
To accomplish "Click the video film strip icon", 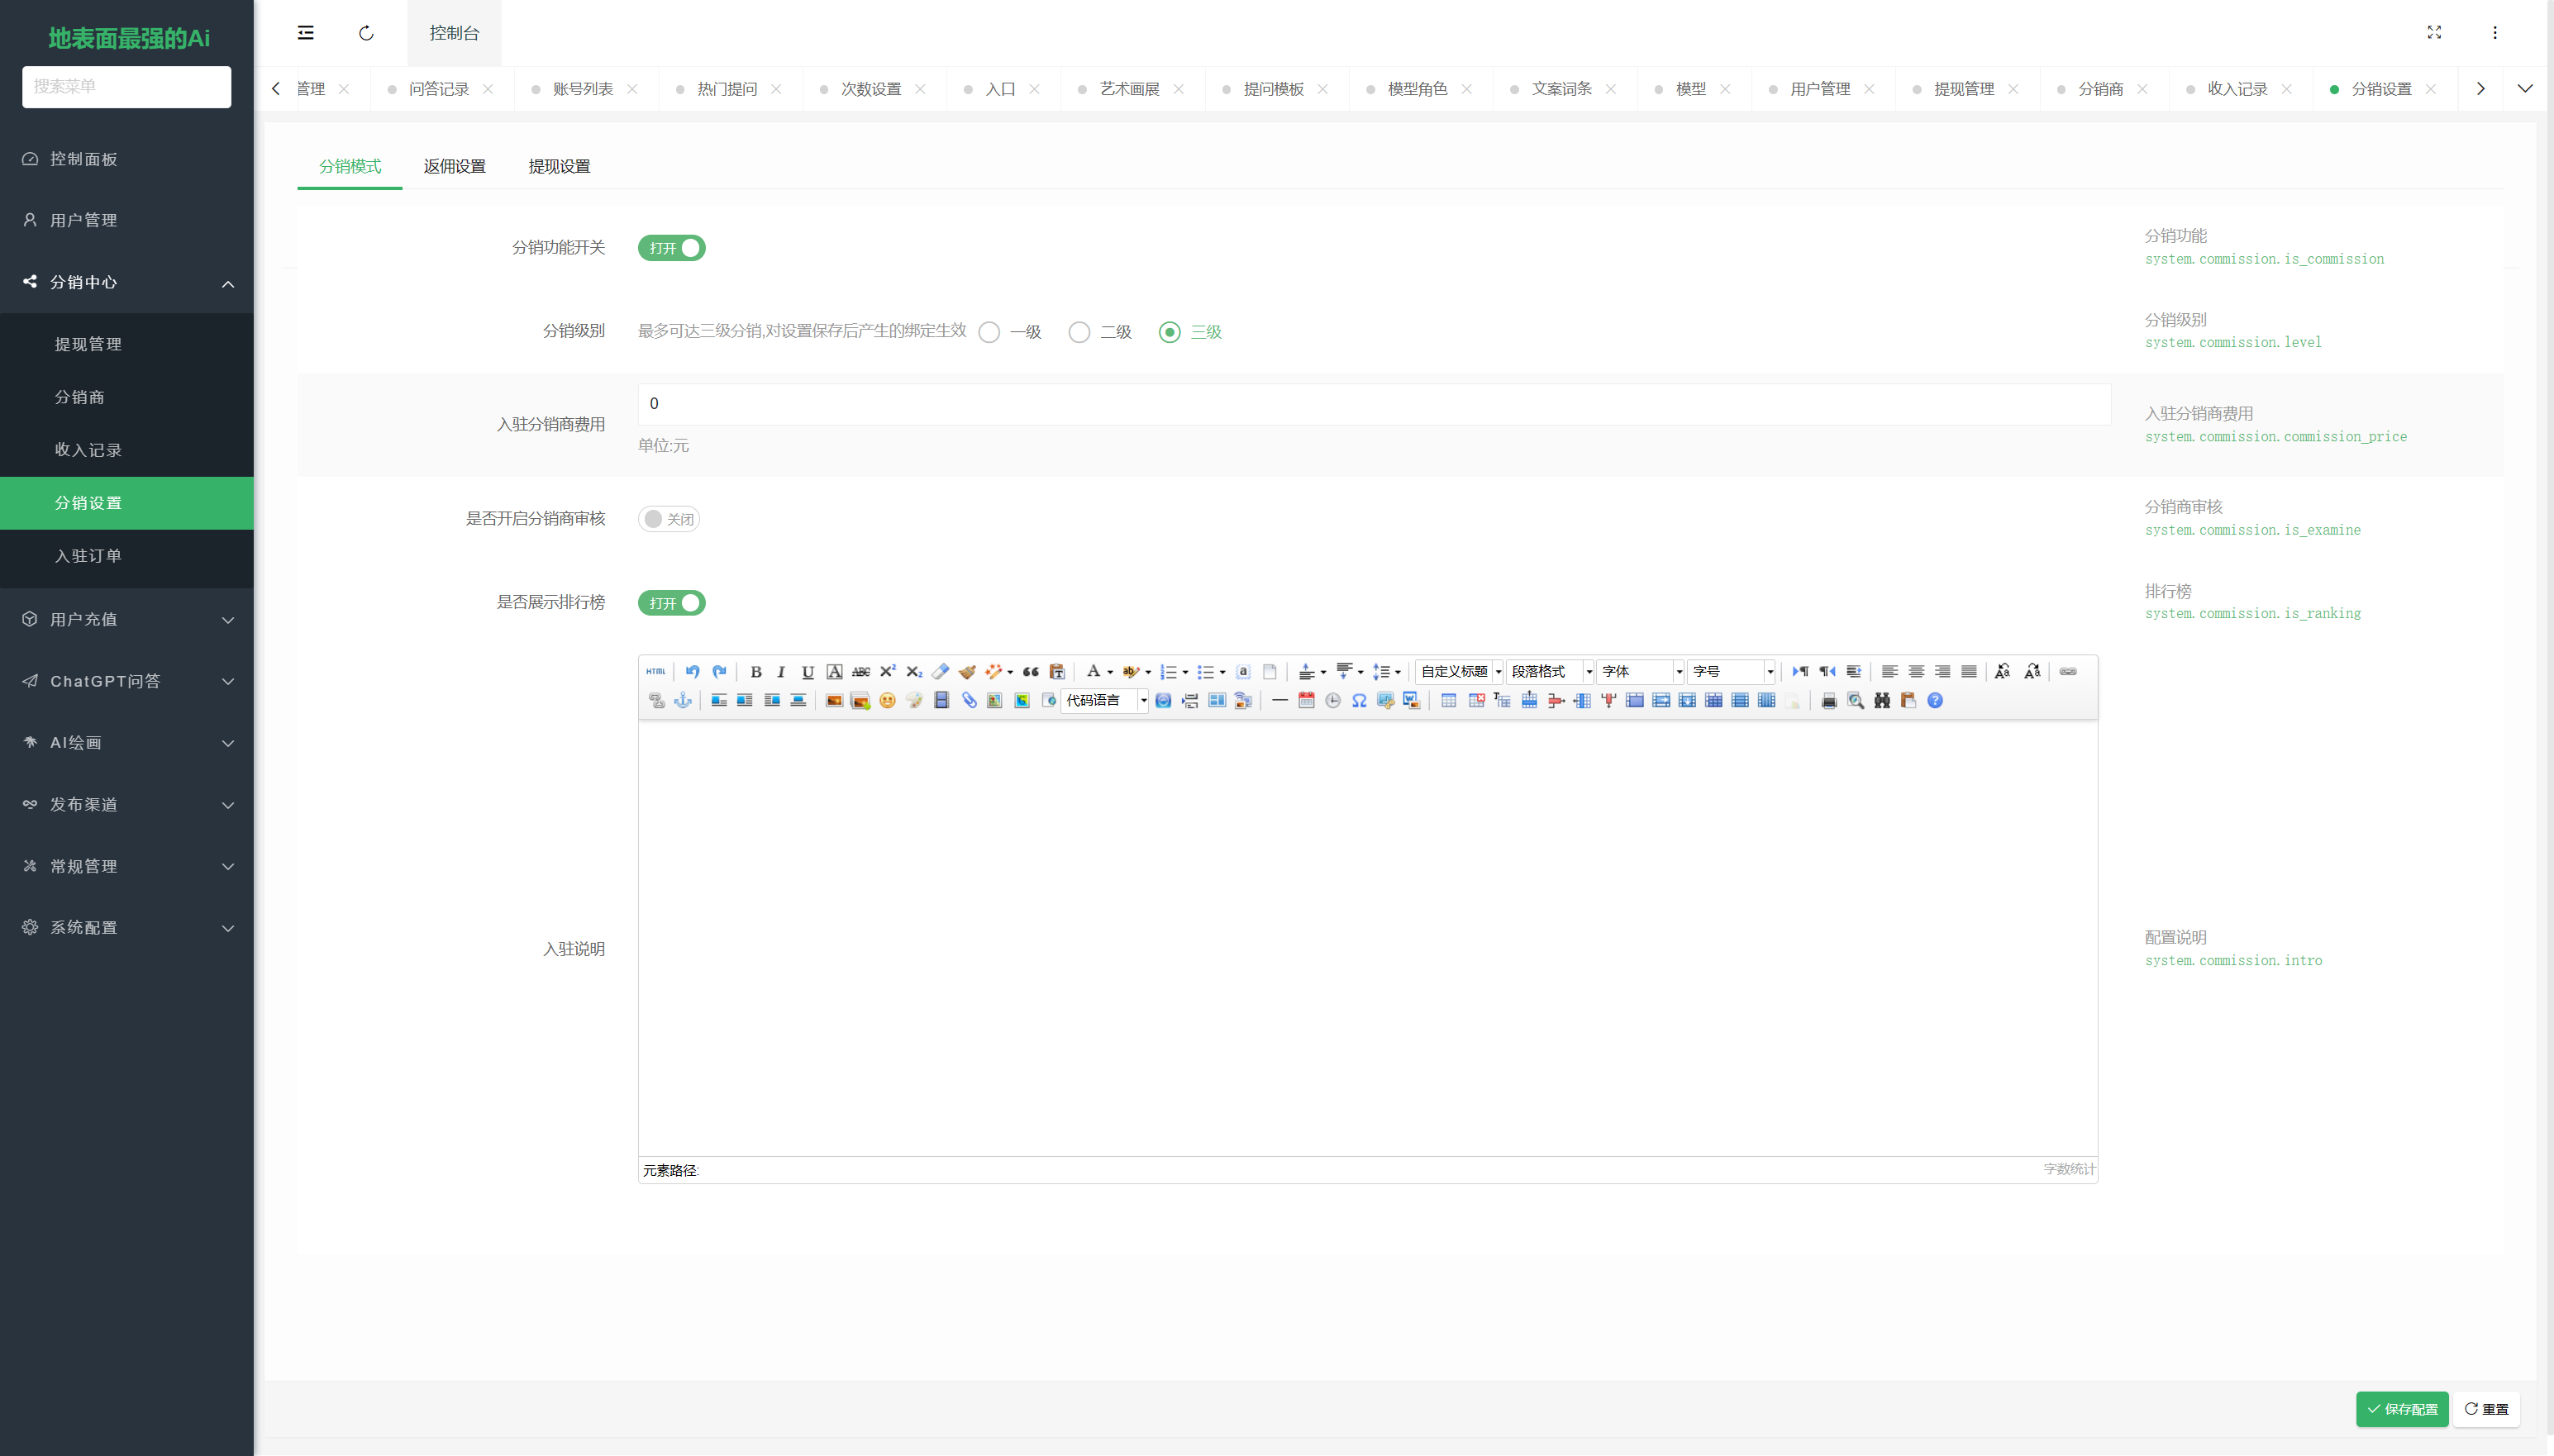I will [x=941, y=701].
